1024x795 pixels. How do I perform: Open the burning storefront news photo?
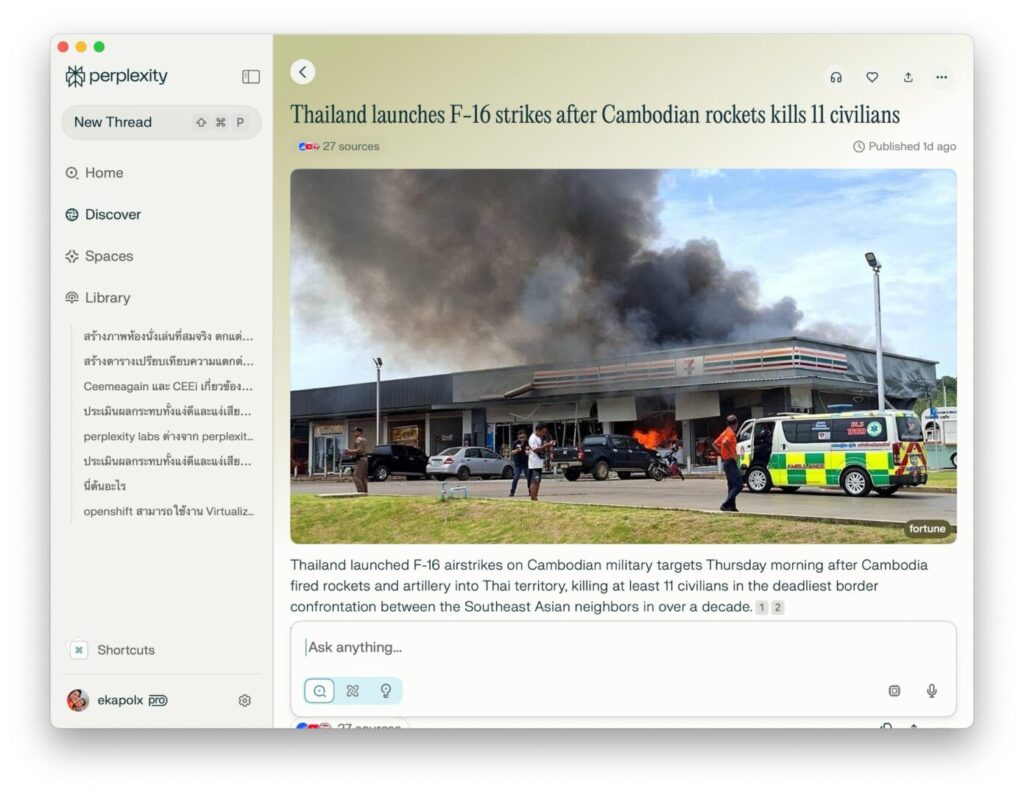click(x=623, y=356)
